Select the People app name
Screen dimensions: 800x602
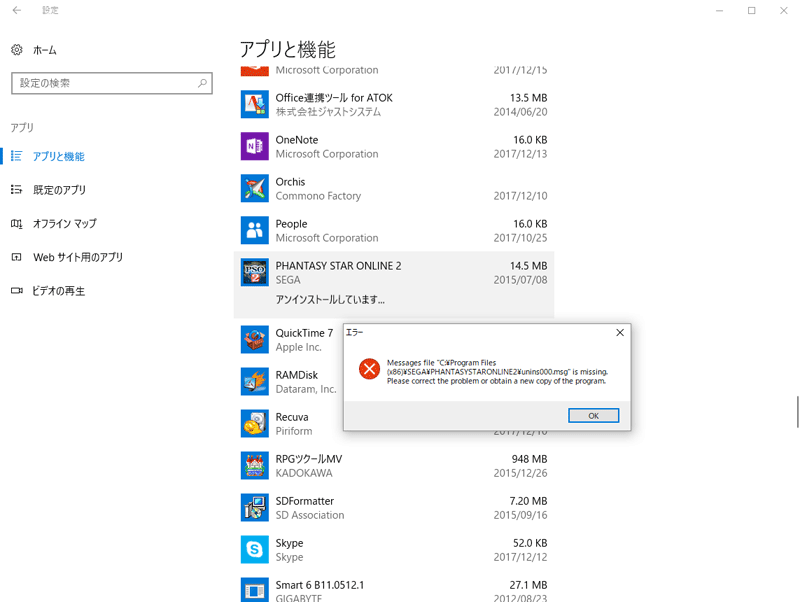291,224
